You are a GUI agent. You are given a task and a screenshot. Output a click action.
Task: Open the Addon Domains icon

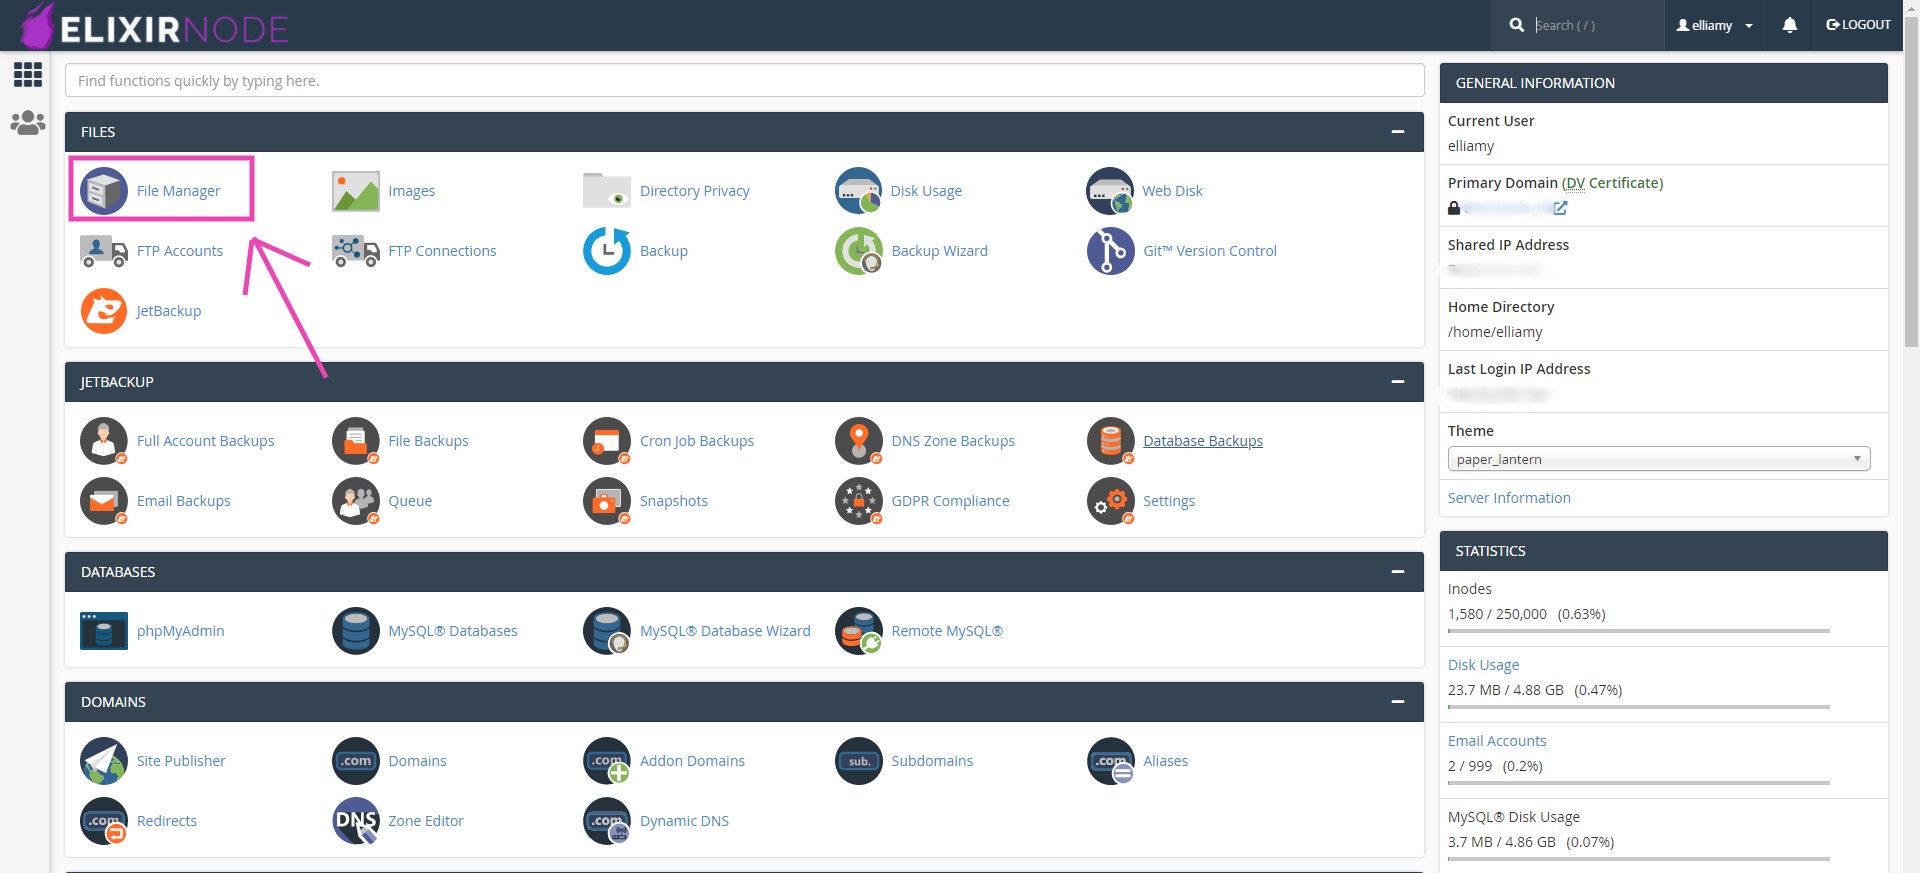click(607, 761)
